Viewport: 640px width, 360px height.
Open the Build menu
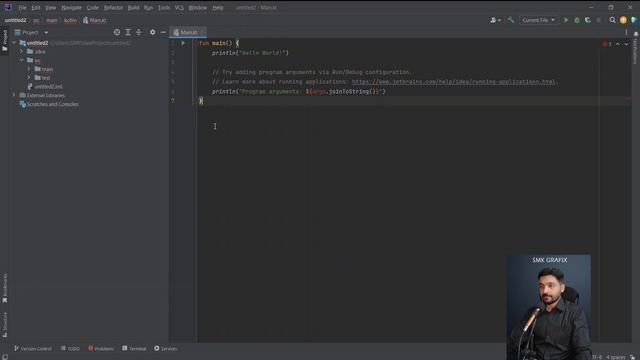(x=133, y=7)
